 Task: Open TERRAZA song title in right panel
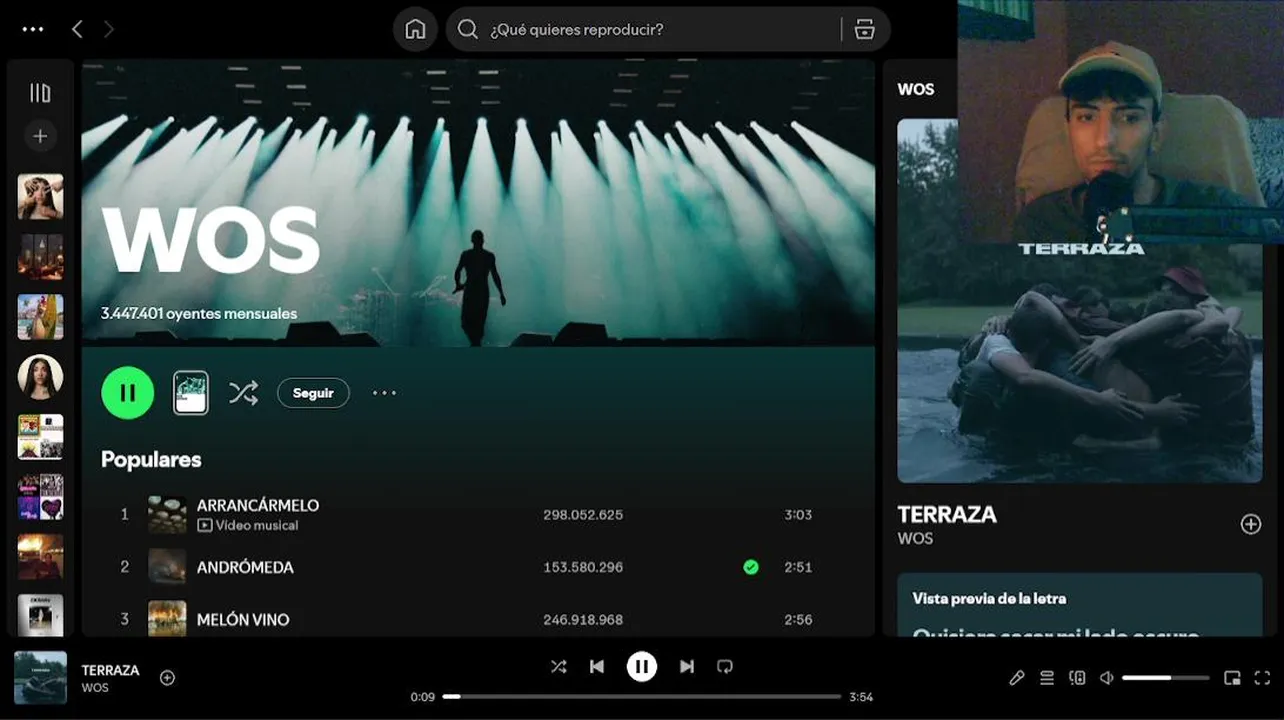[947, 514]
